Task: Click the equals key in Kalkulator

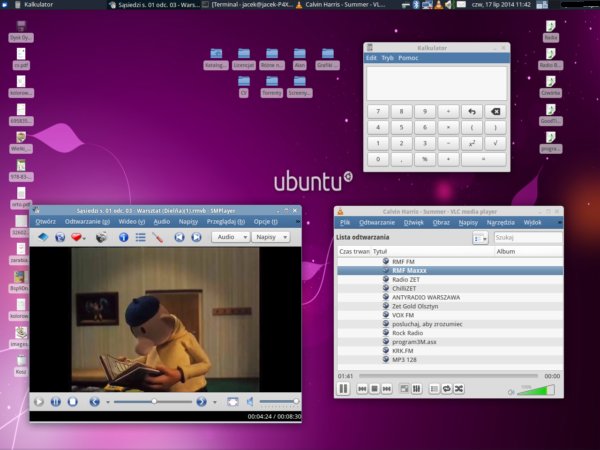Action: tap(484, 159)
